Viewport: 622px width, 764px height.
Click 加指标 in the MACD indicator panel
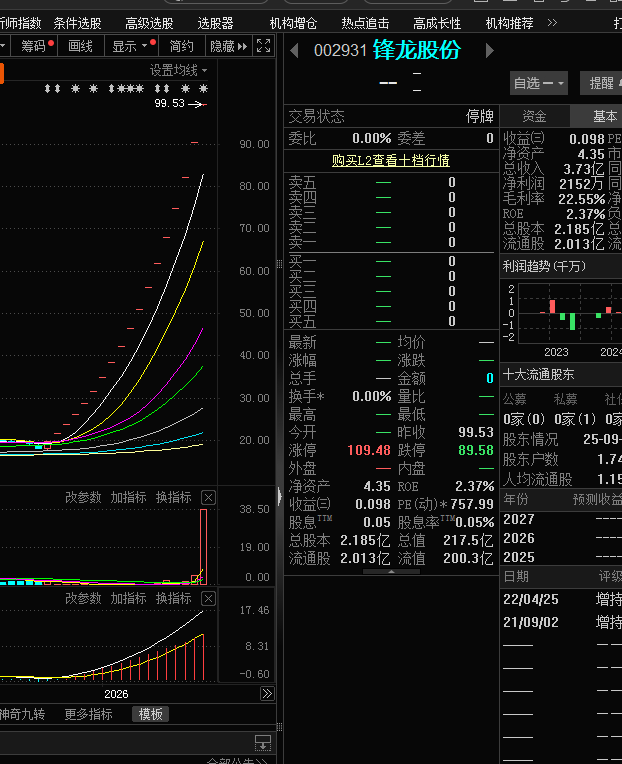click(x=129, y=598)
